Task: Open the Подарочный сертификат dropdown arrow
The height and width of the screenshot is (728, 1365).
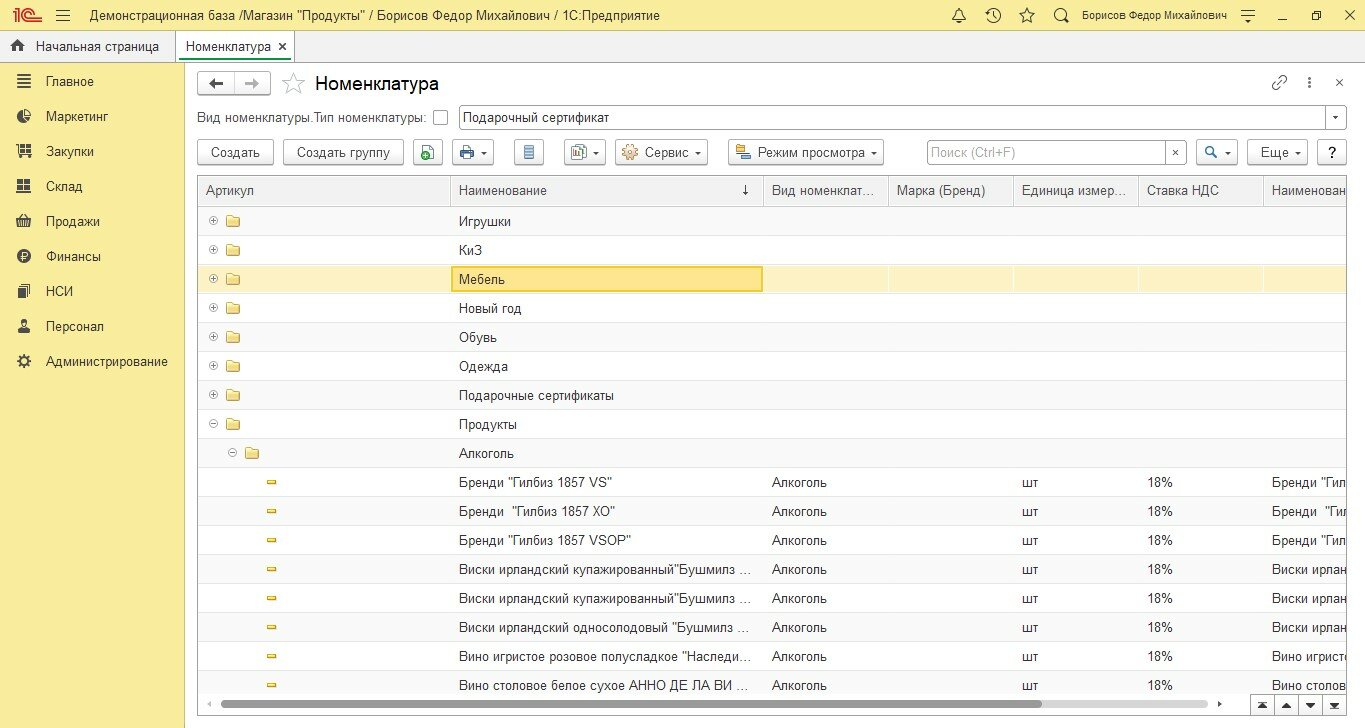Action: [x=1336, y=117]
